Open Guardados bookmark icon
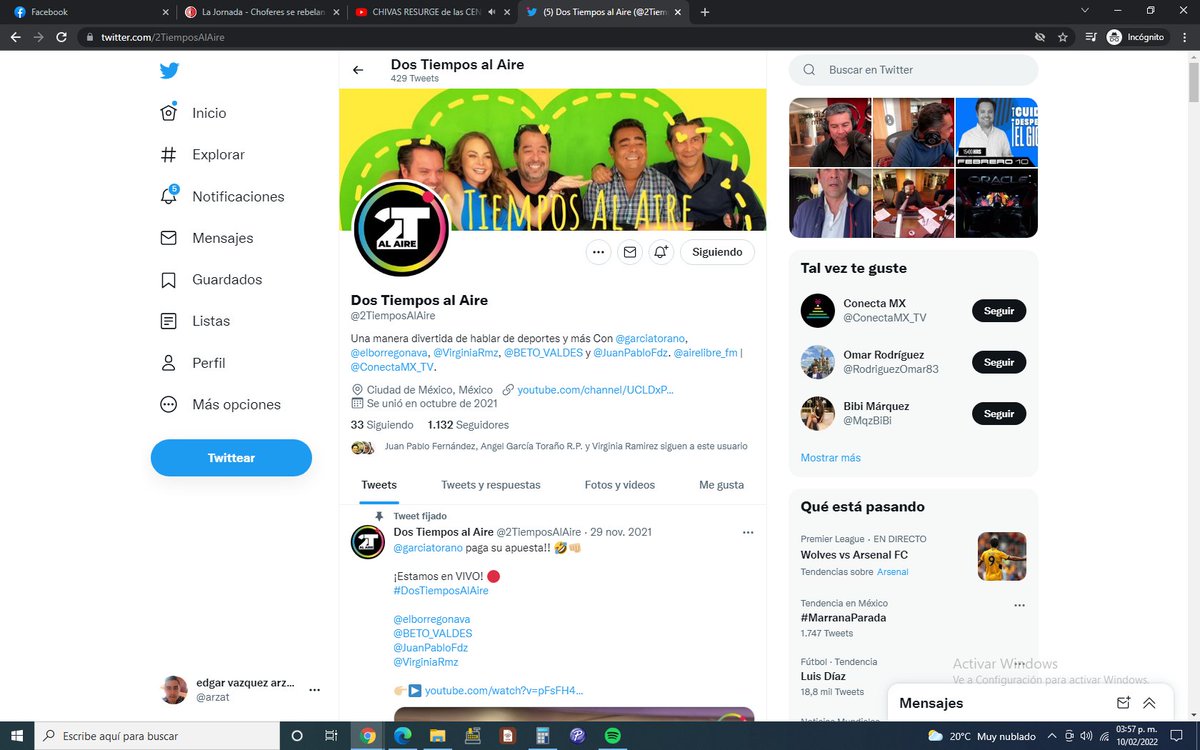The height and width of the screenshot is (750, 1200). point(168,280)
